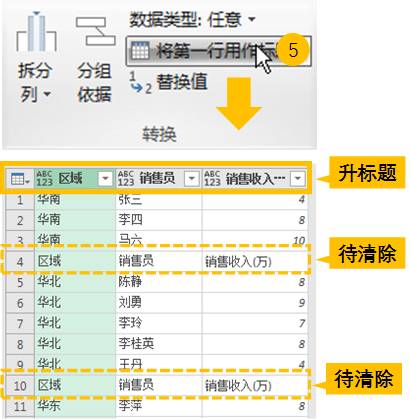Select row number 10
This screenshot has height=419, width=410.
[x=20, y=386]
